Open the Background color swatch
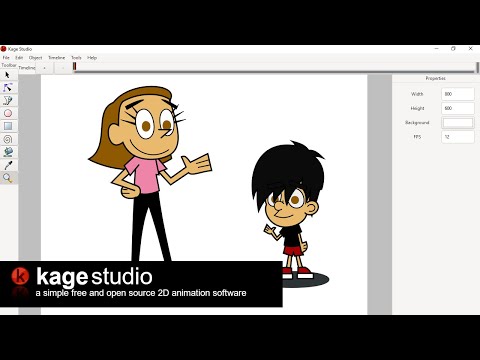The width and height of the screenshot is (480, 360). click(458, 123)
